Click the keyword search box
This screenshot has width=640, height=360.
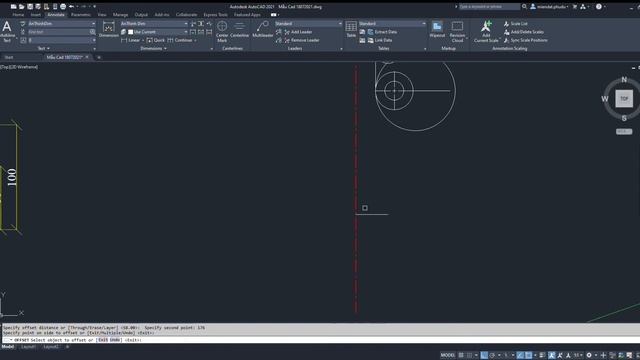click(489, 7)
